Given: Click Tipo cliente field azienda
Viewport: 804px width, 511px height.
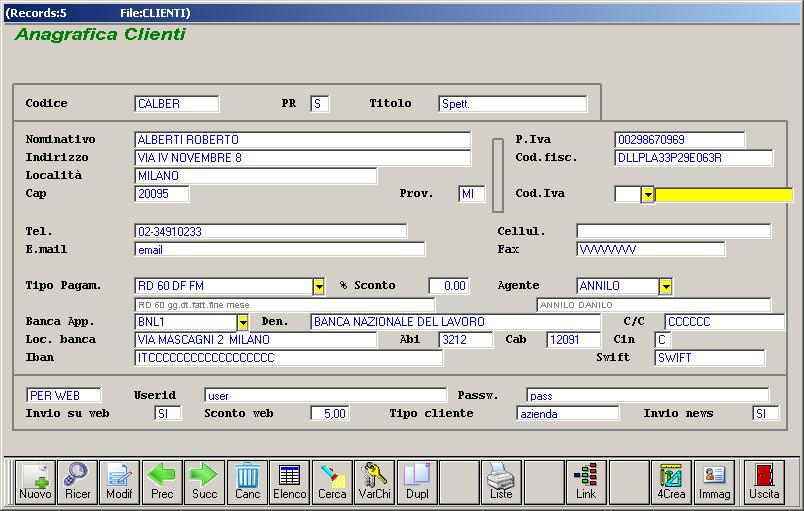Looking at the screenshot, I should [x=568, y=413].
